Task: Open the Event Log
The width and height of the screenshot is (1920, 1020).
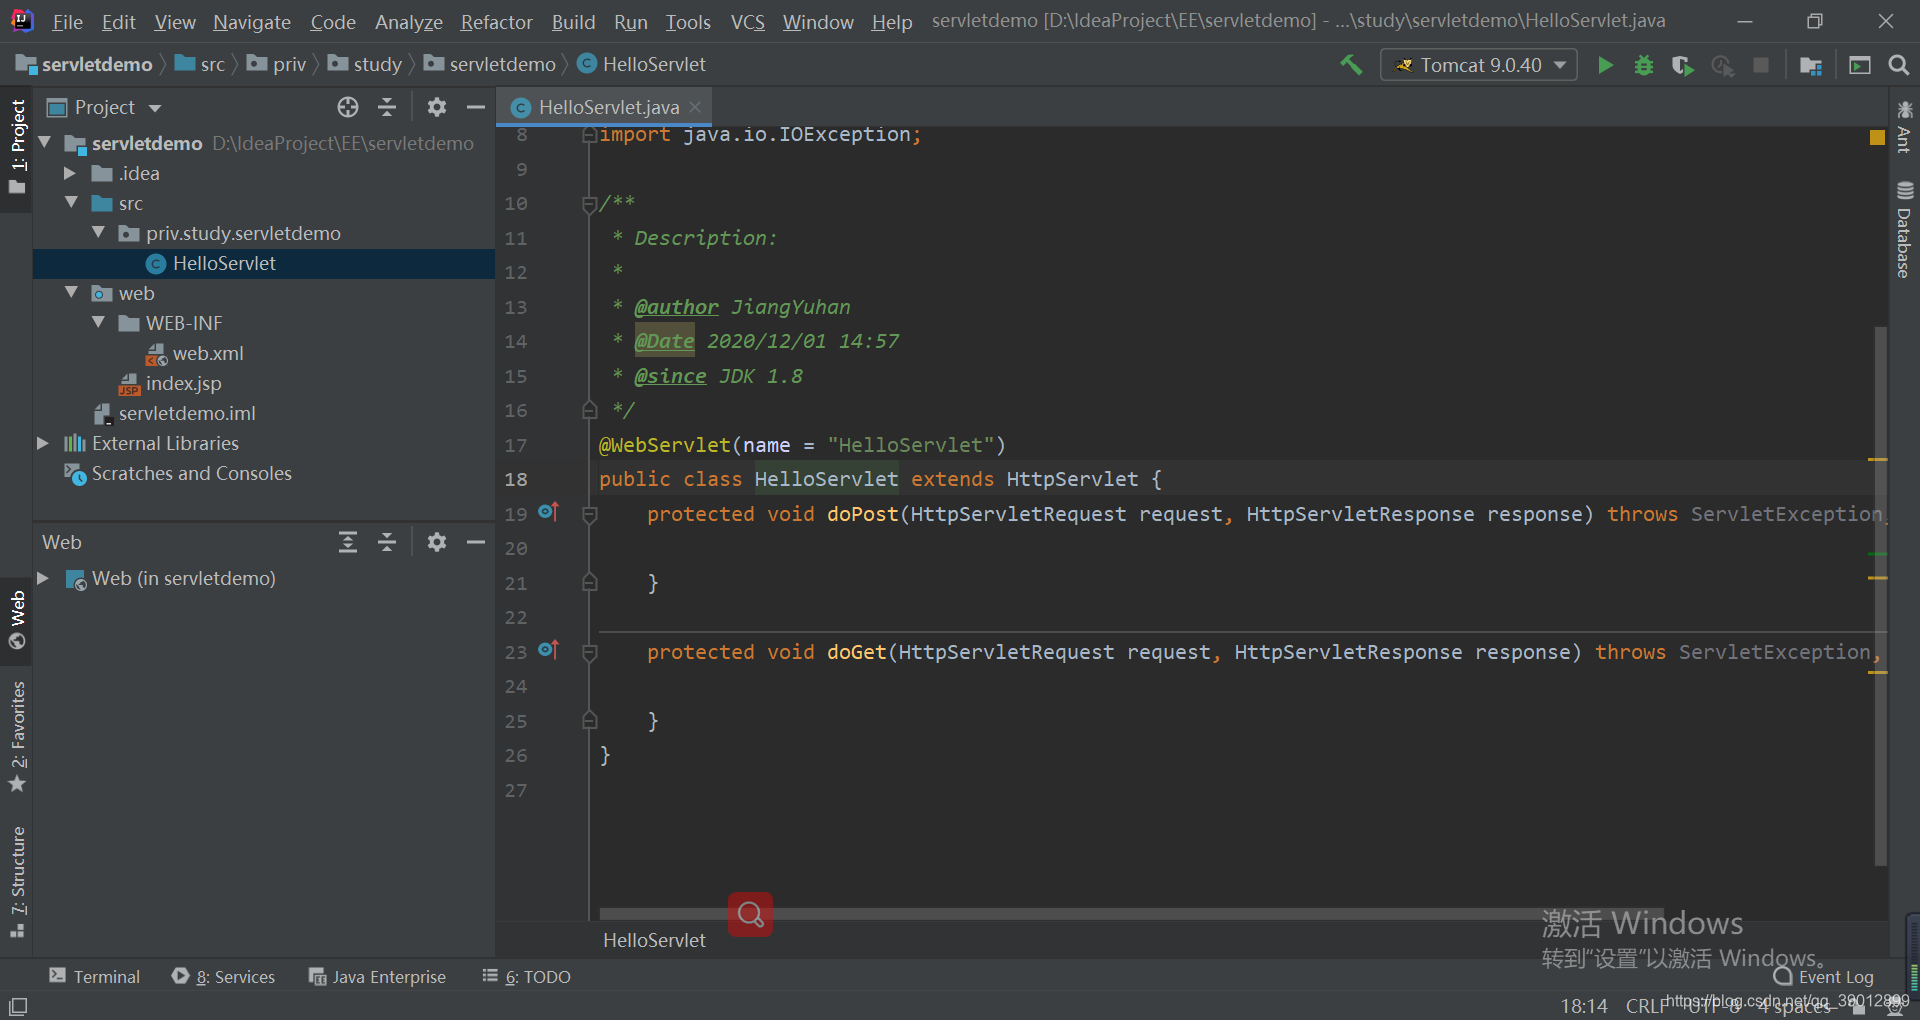Action: tap(1824, 977)
